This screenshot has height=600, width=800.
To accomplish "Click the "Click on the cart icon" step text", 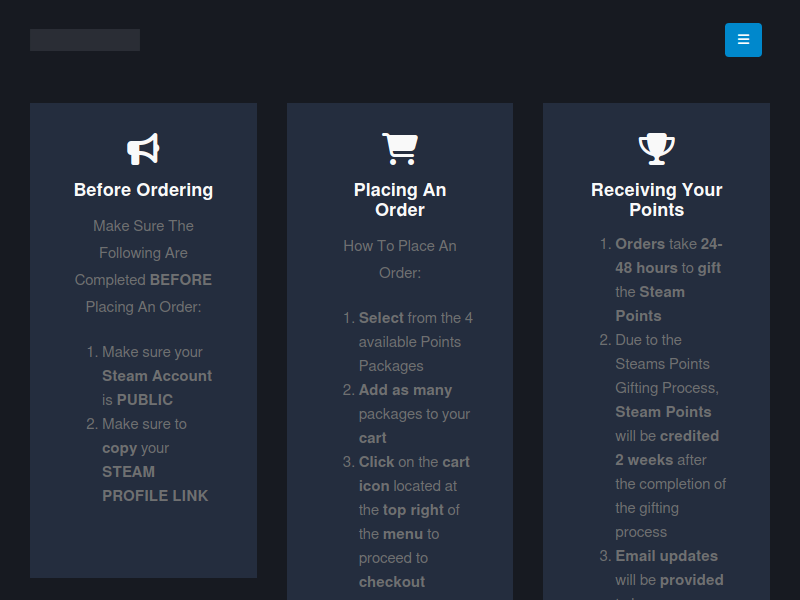I will click(x=414, y=521).
